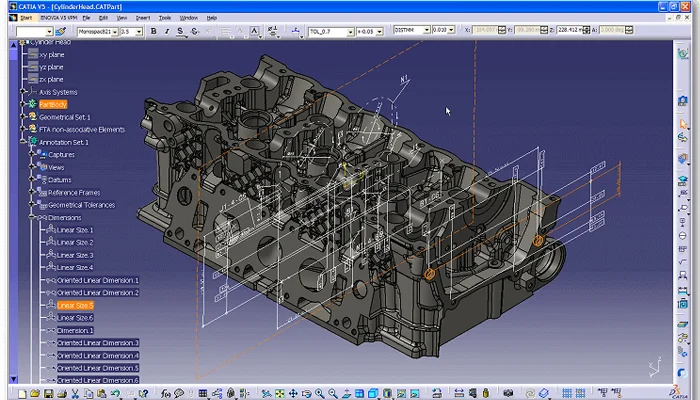Click the Print icon in bottom toolbar
The width and height of the screenshot is (700, 400).
(63, 394)
